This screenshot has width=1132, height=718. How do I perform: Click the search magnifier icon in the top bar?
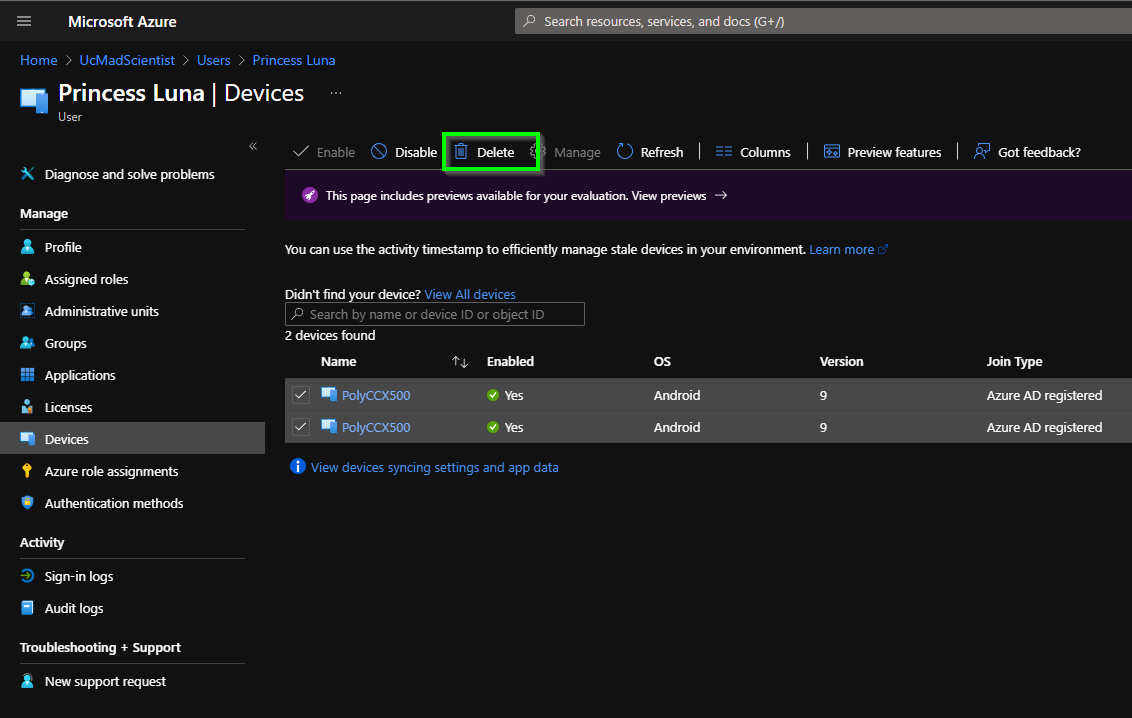point(529,21)
